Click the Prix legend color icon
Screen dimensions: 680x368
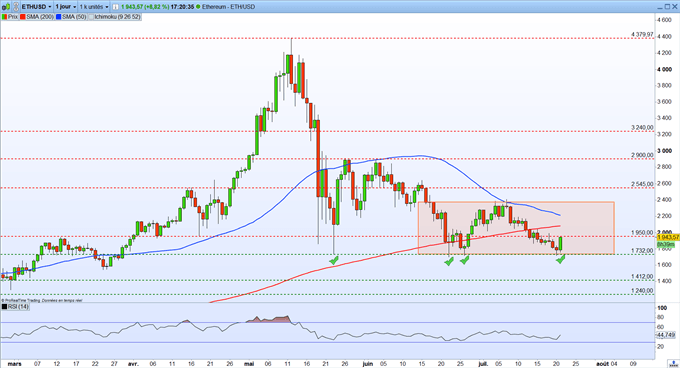pyautogui.click(x=4, y=17)
